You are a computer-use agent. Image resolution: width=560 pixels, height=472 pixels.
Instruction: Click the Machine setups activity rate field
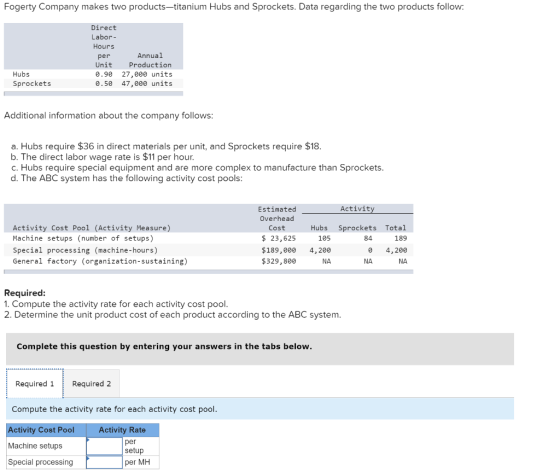tap(104, 446)
